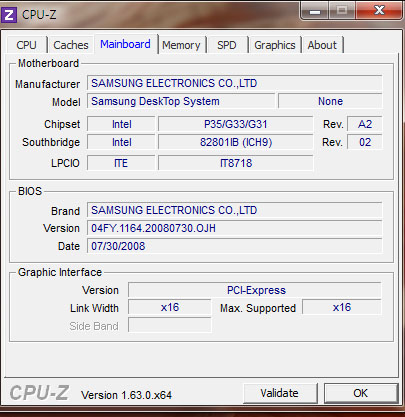Select BIOS version 04FY.1164.20080730.OJH
The image size is (405, 417).
point(235,228)
